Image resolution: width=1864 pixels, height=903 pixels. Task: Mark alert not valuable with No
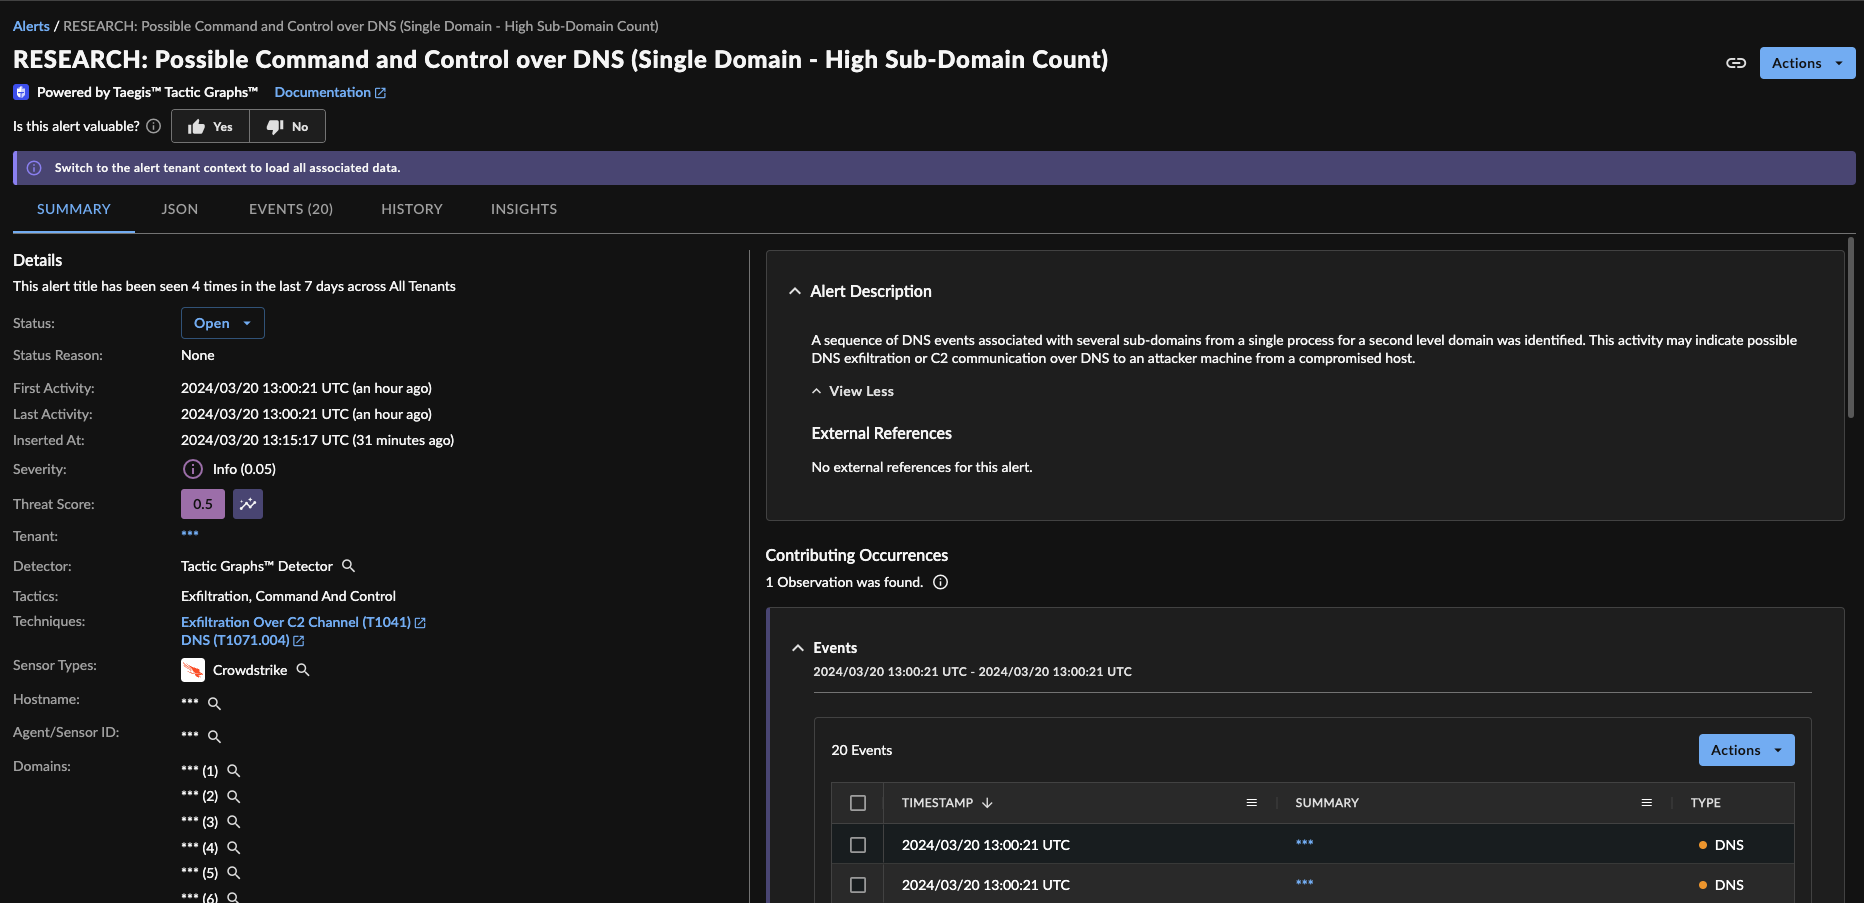pos(287,126)
